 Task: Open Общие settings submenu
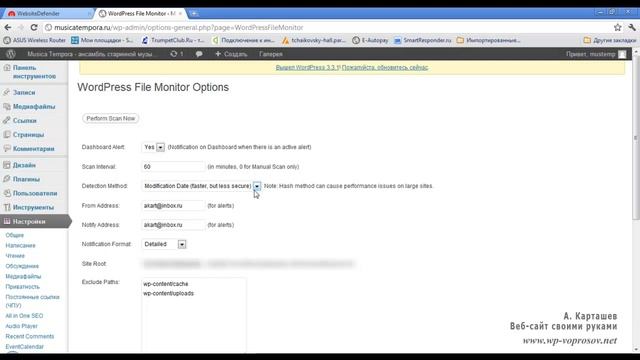click(x=15, y=235)
